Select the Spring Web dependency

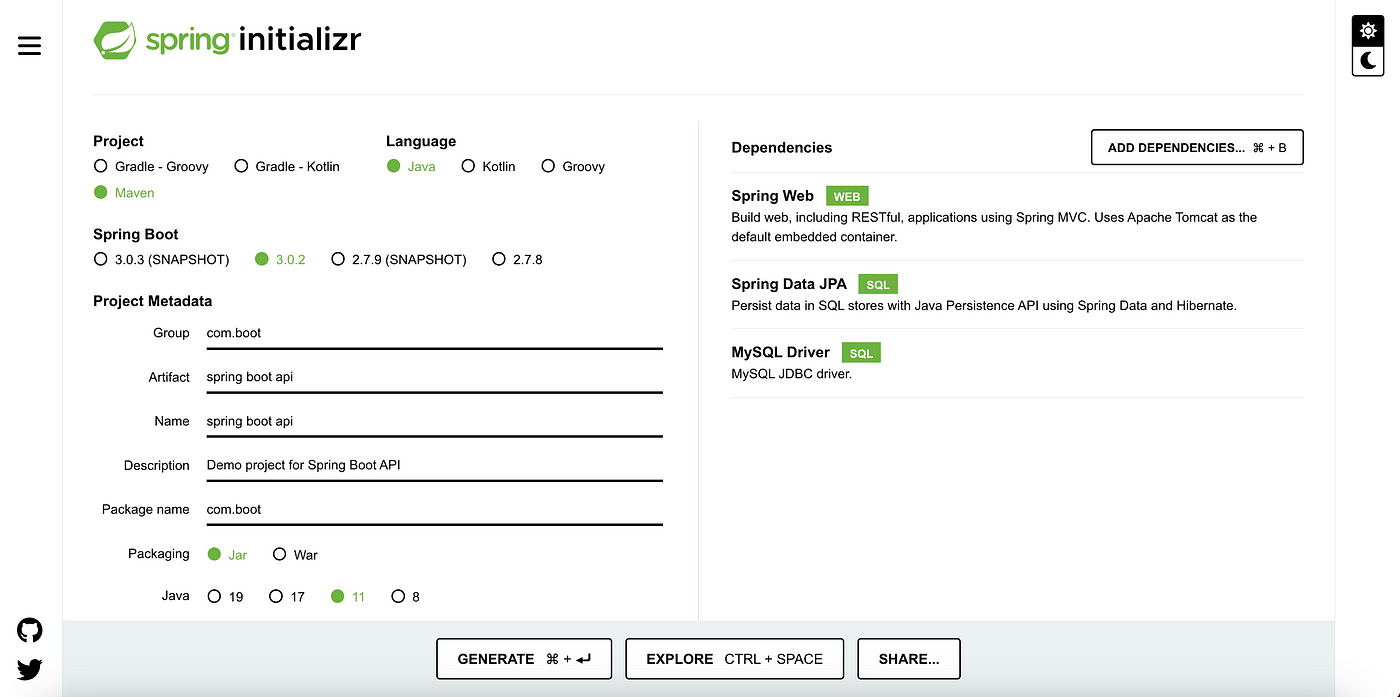(1017, 216)
